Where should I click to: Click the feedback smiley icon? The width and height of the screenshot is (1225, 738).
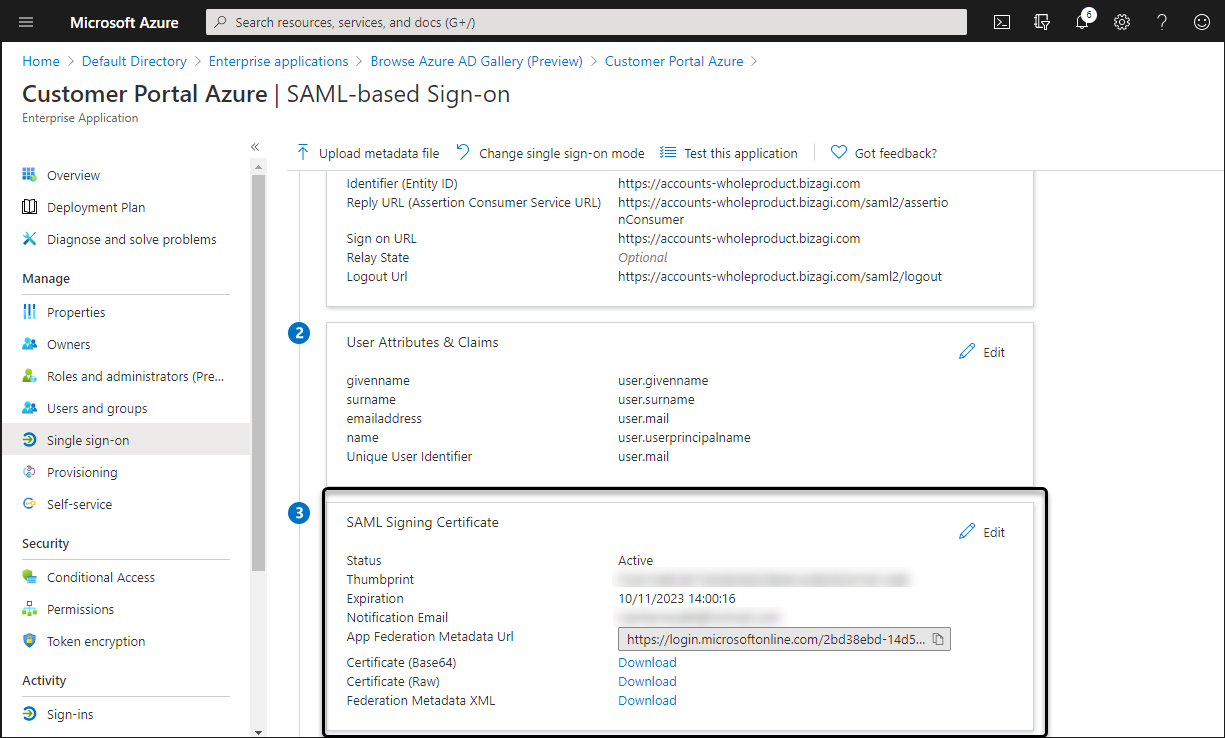pyautogui.click(x=1201, y=22)
